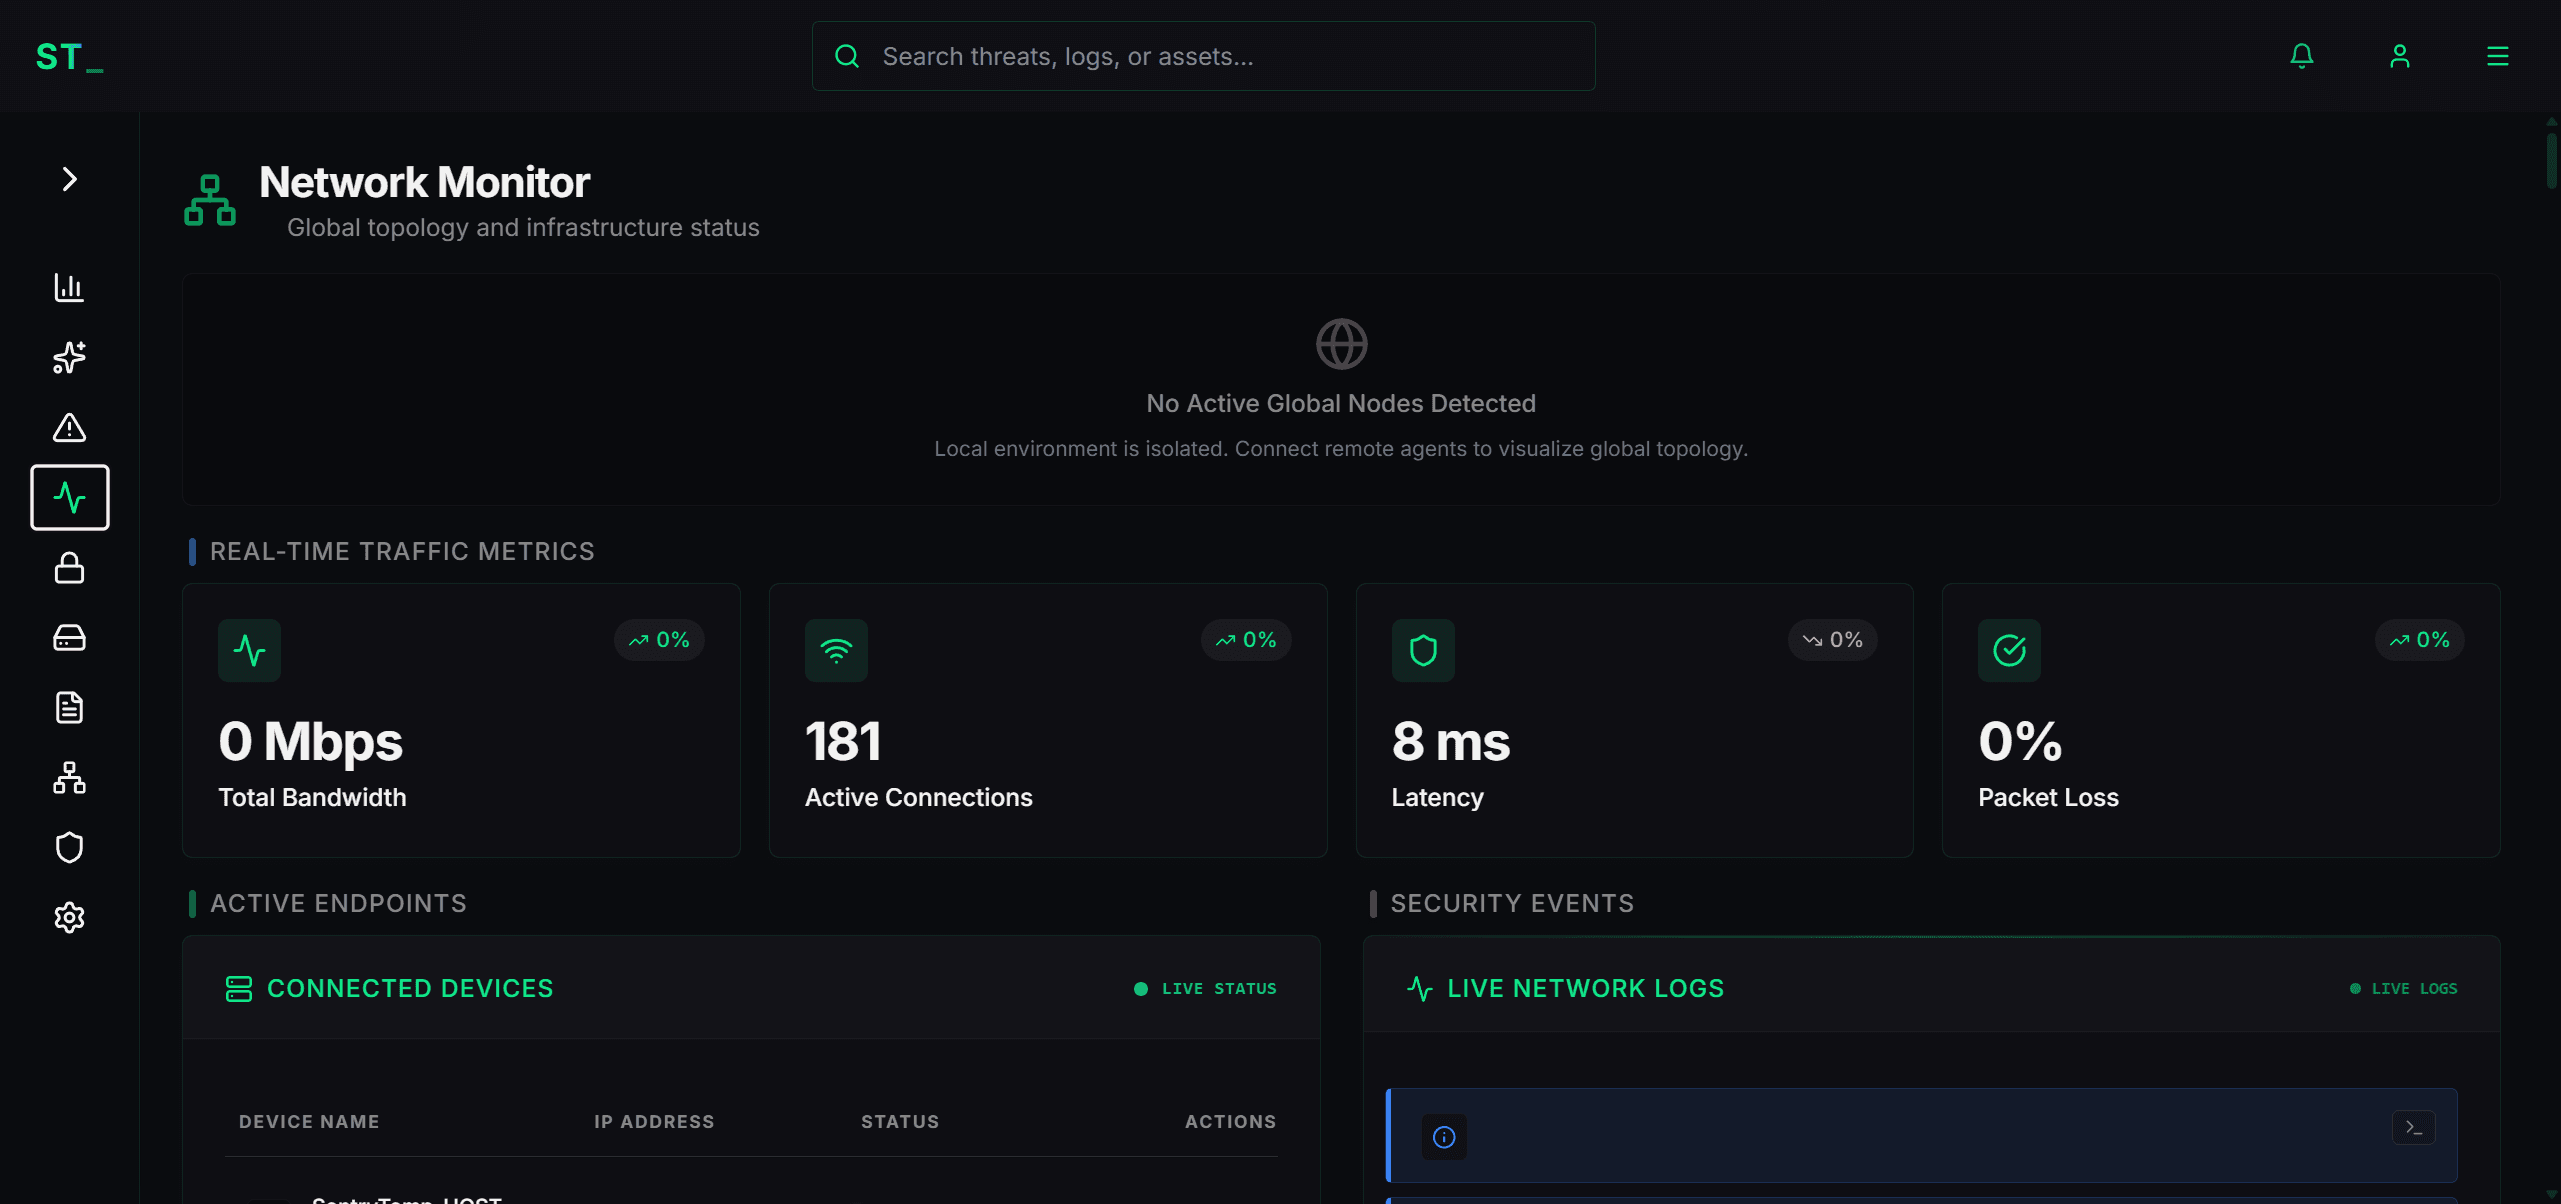
Task: Click the DEVICE NAME column header
Action: coord(309,1122)
